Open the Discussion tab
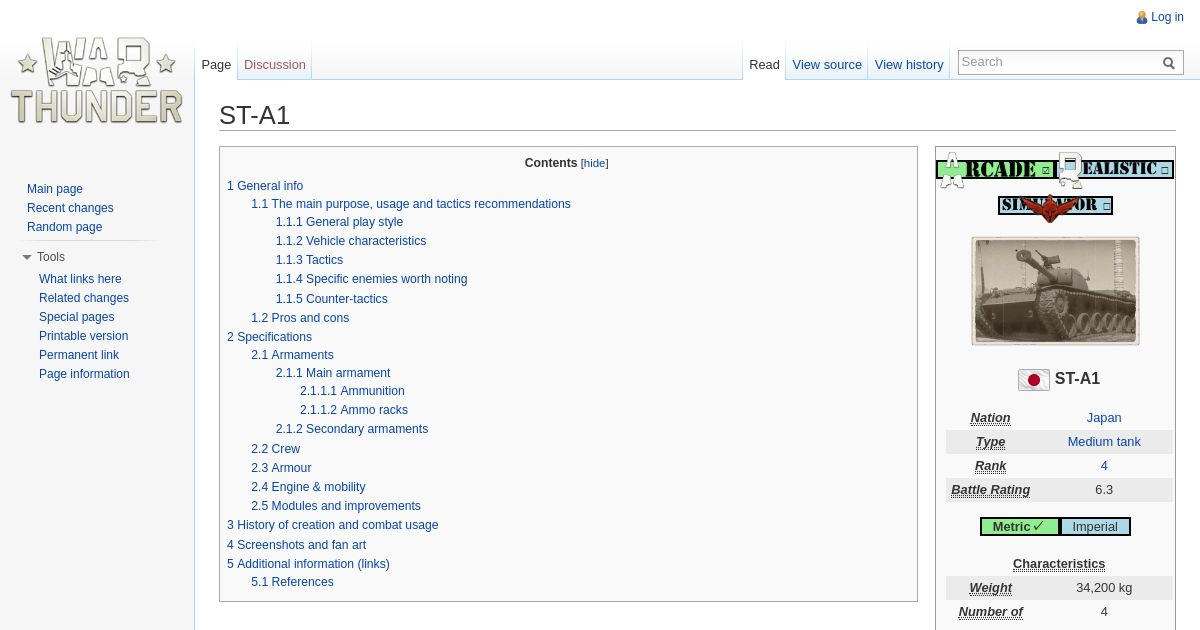 point(275,64)
